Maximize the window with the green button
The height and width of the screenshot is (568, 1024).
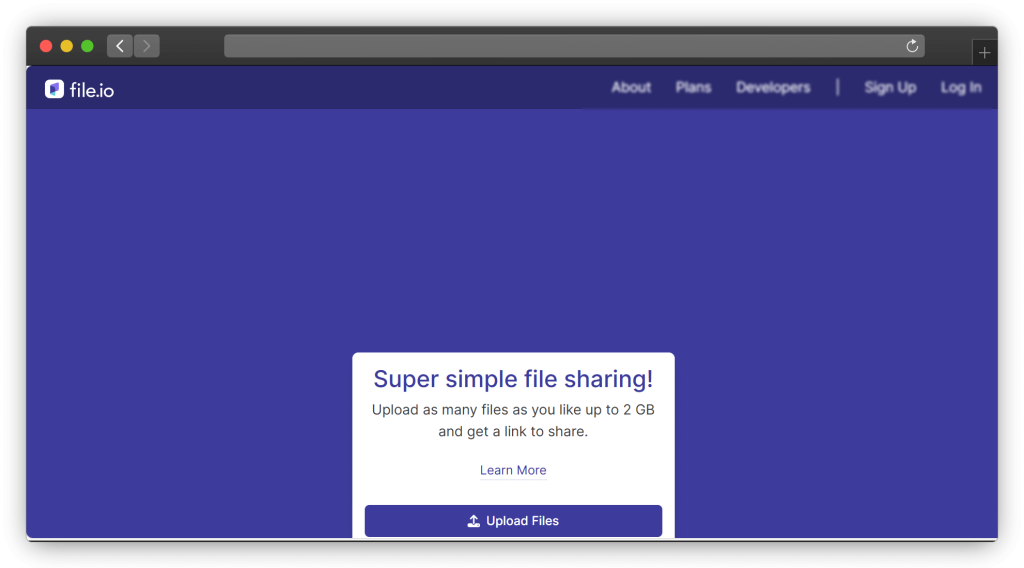click(x=87, y=46)
